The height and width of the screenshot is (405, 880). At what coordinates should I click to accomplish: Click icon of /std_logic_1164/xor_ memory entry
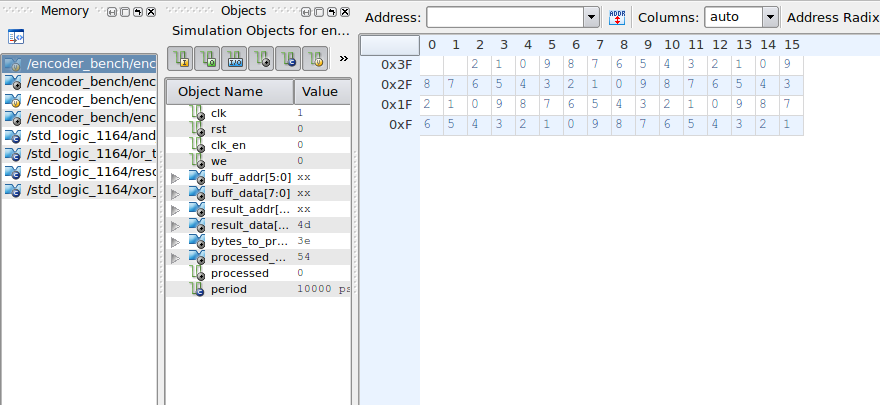pos(13,190)
